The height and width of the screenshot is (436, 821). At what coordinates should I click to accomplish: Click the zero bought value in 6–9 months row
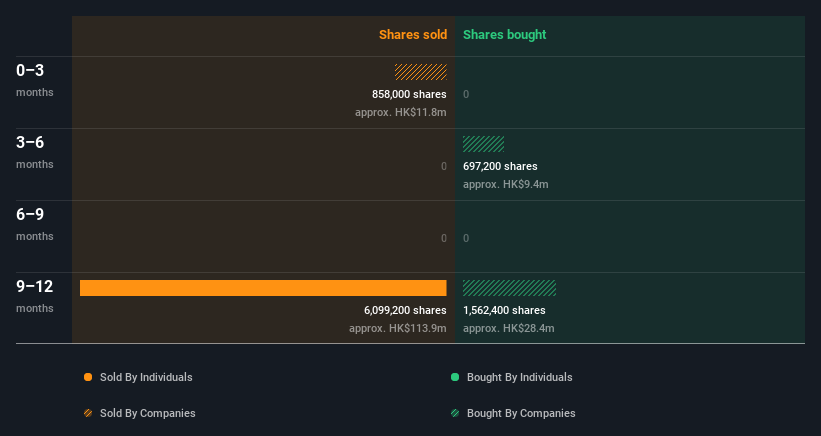click(466, 238)
